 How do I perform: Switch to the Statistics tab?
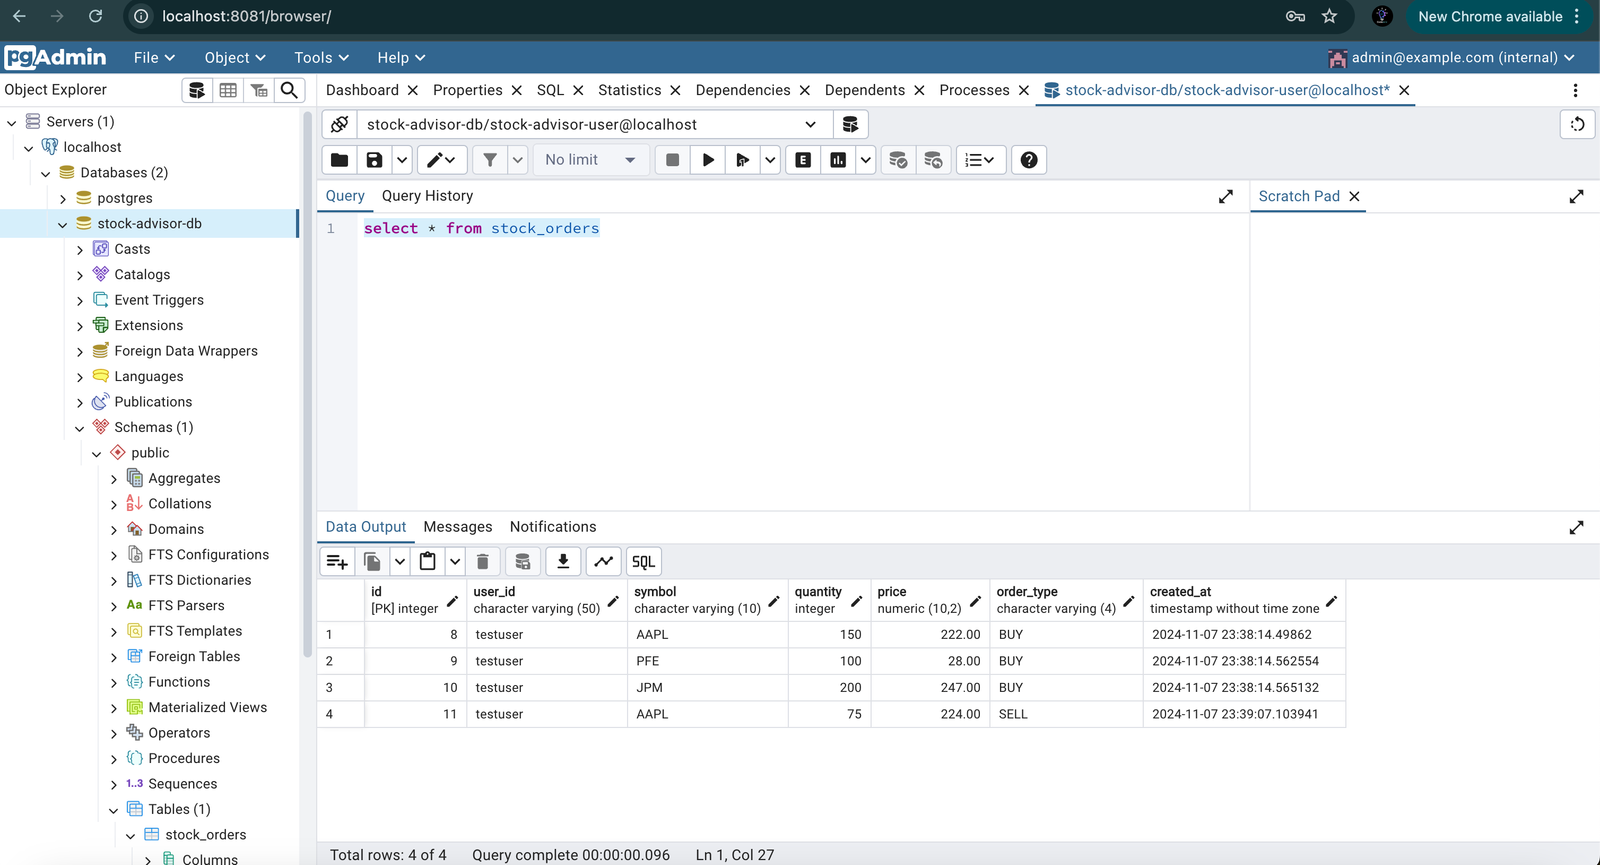[x=629, y=90]
